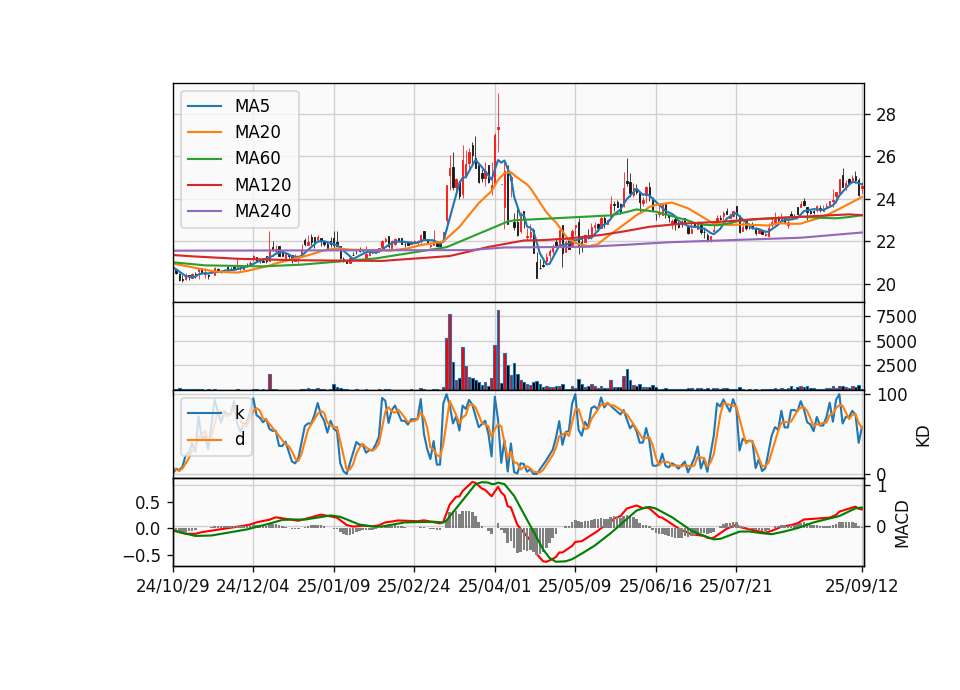Viewport: 960px width, 690px height.
Task: Click the price axis value 20
Action: point(886,285)
